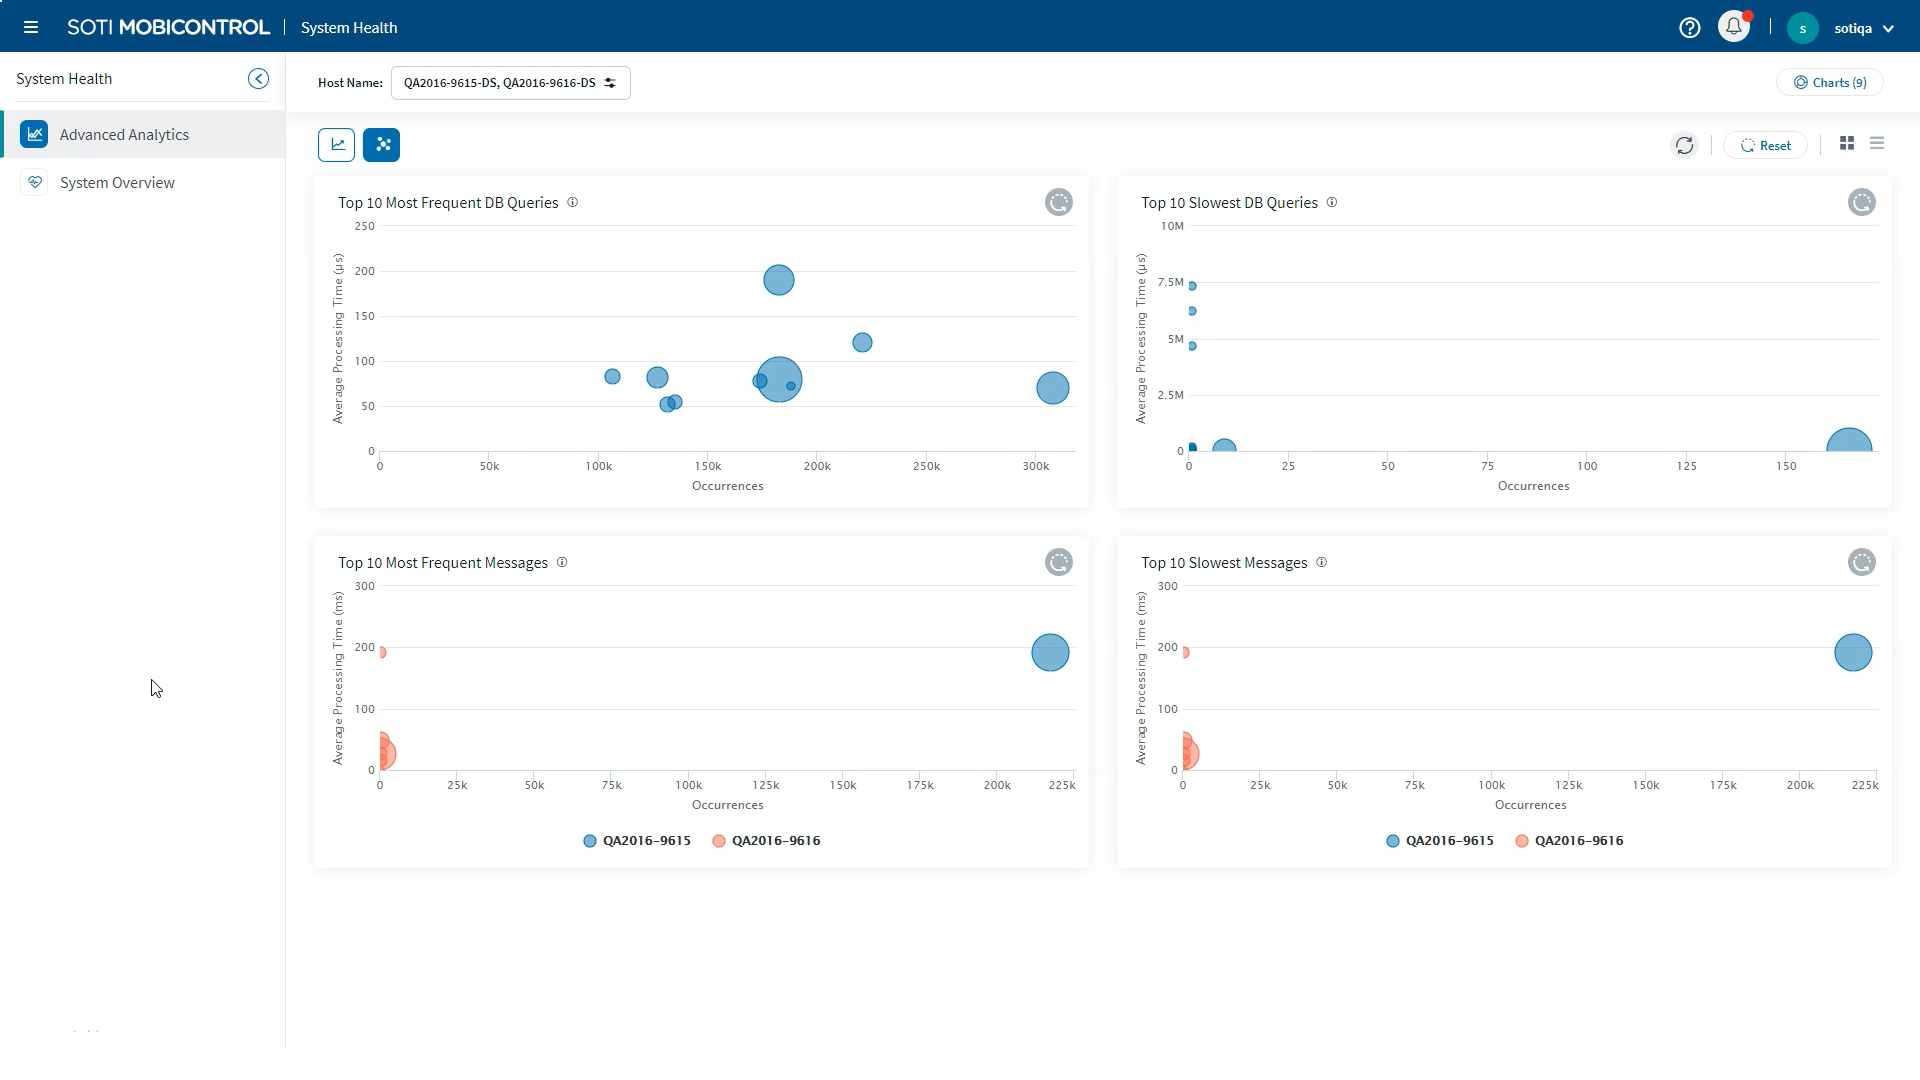Screen dimensions: 1920x1080
Task: Refresh all charts
Action: pos(1685,145)
